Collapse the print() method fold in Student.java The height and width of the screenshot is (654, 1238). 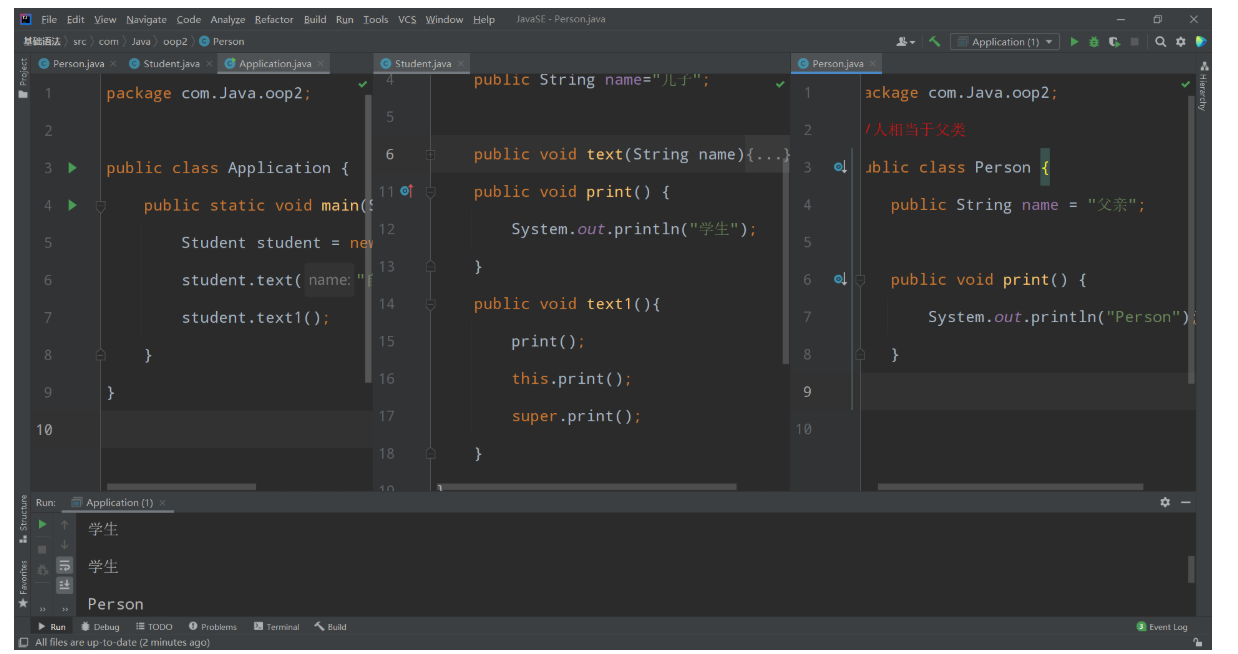point(430,191)
